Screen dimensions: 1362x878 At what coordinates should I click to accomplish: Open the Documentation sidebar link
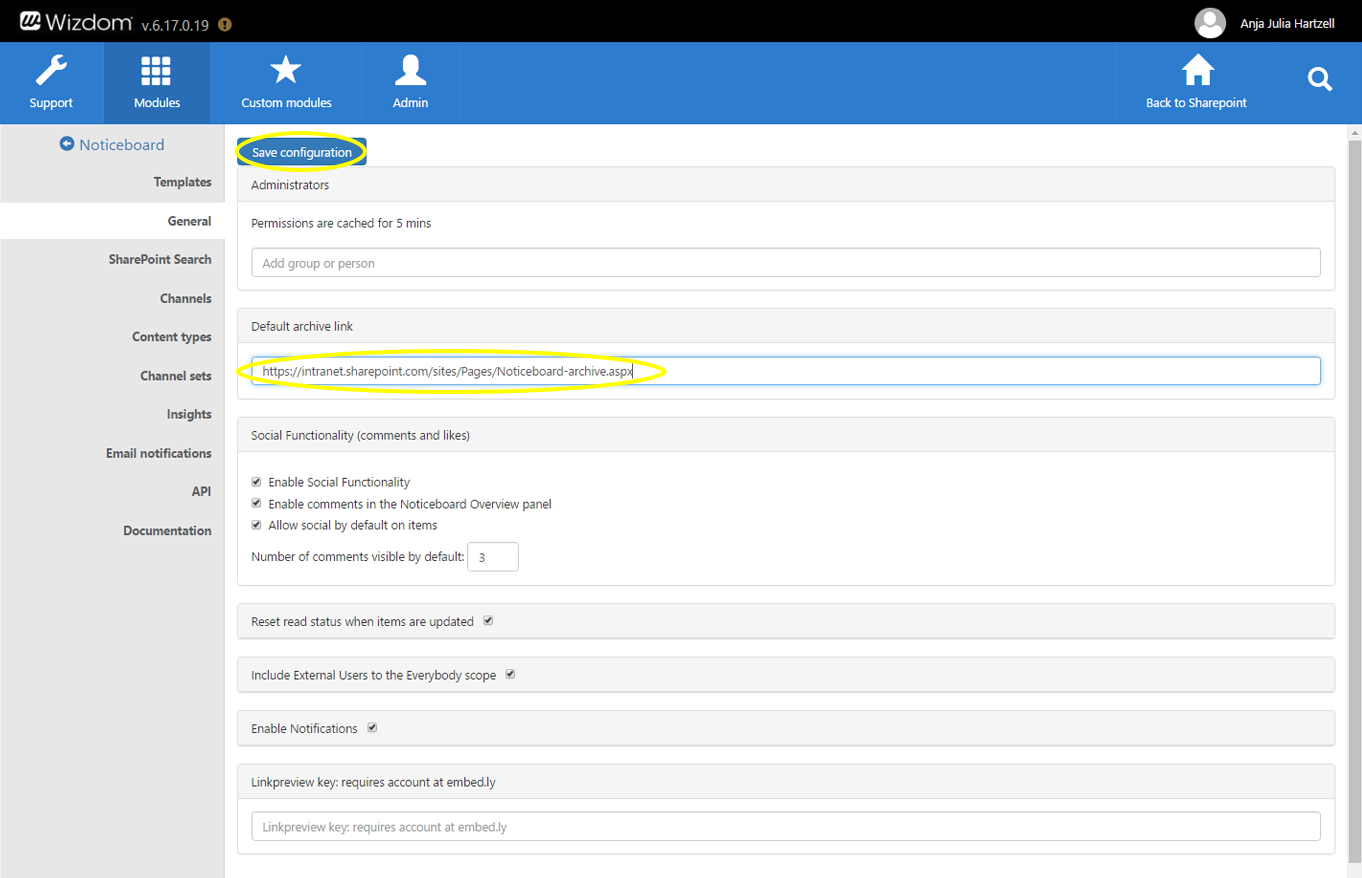pos(167,531)
